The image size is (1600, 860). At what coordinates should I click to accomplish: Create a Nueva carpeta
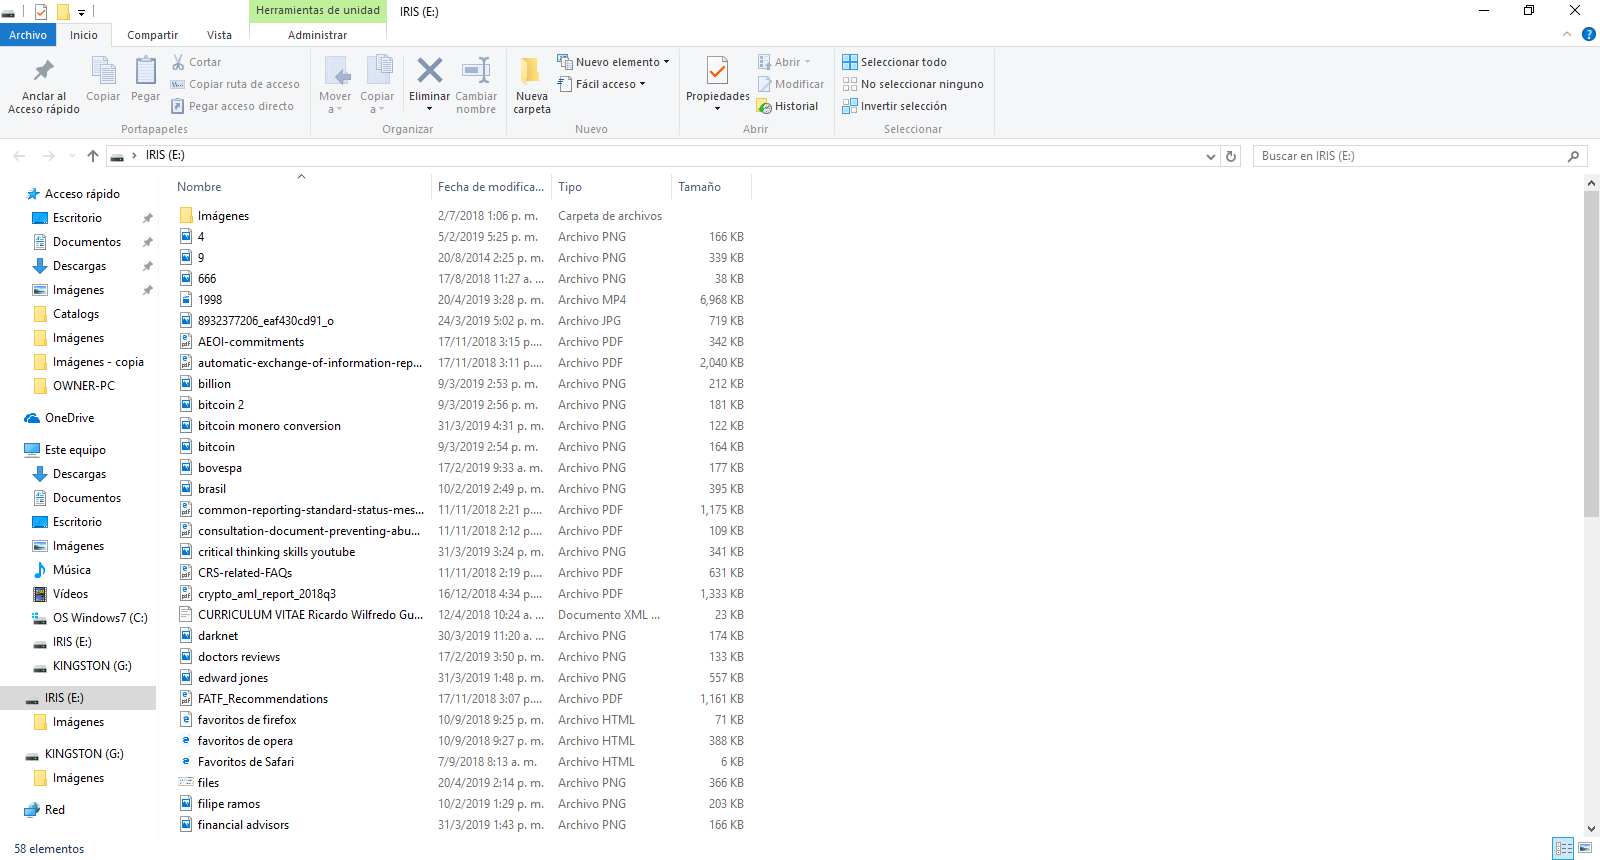[532, 85]
